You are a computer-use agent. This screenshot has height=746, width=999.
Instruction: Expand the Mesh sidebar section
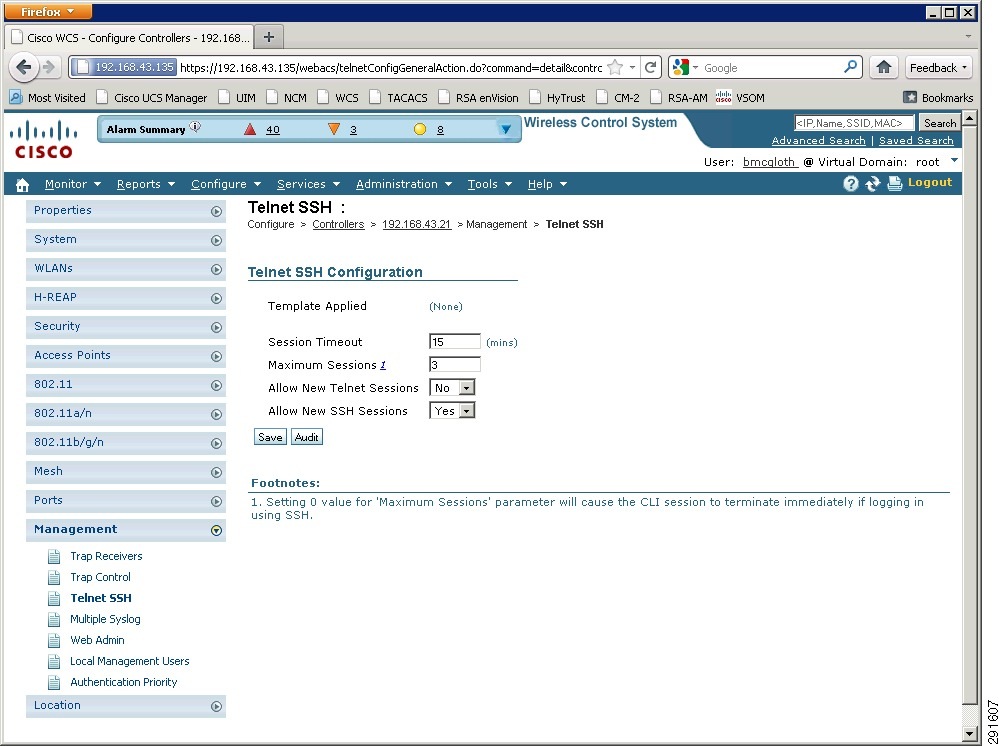coord(217,473)
